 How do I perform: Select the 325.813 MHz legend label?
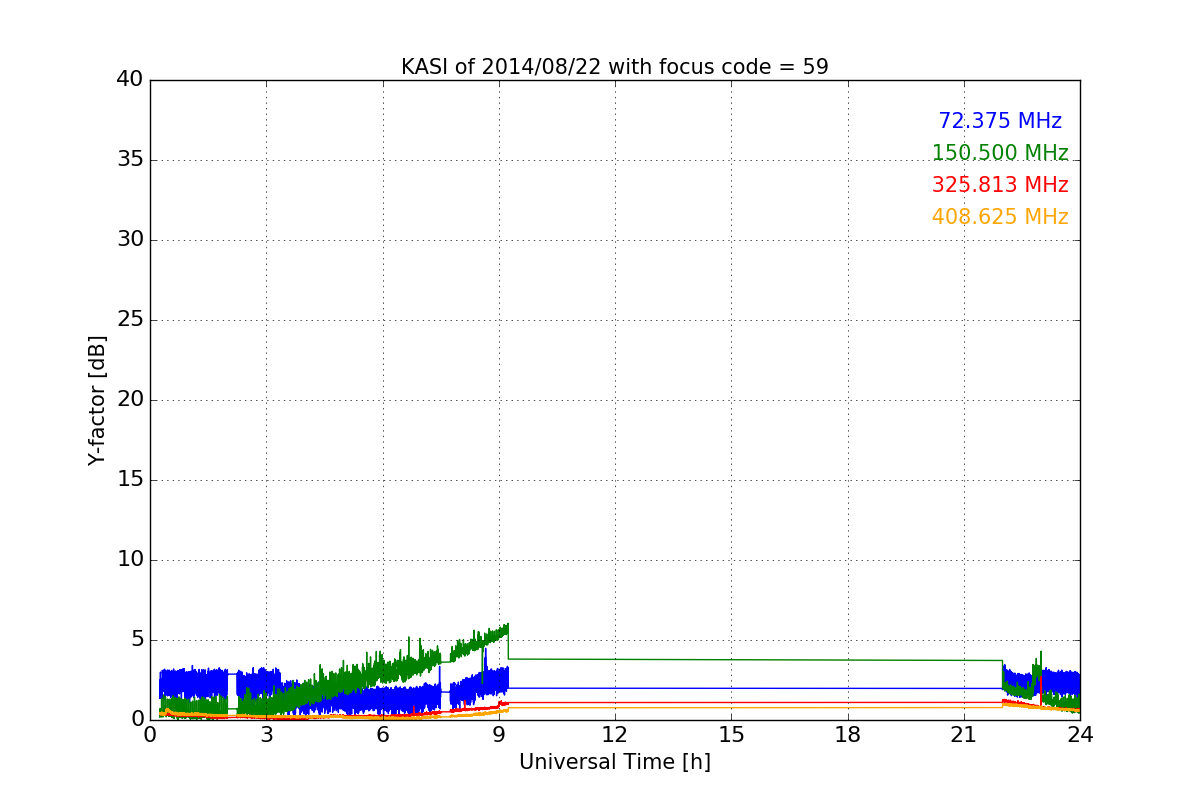point(1000,185)
